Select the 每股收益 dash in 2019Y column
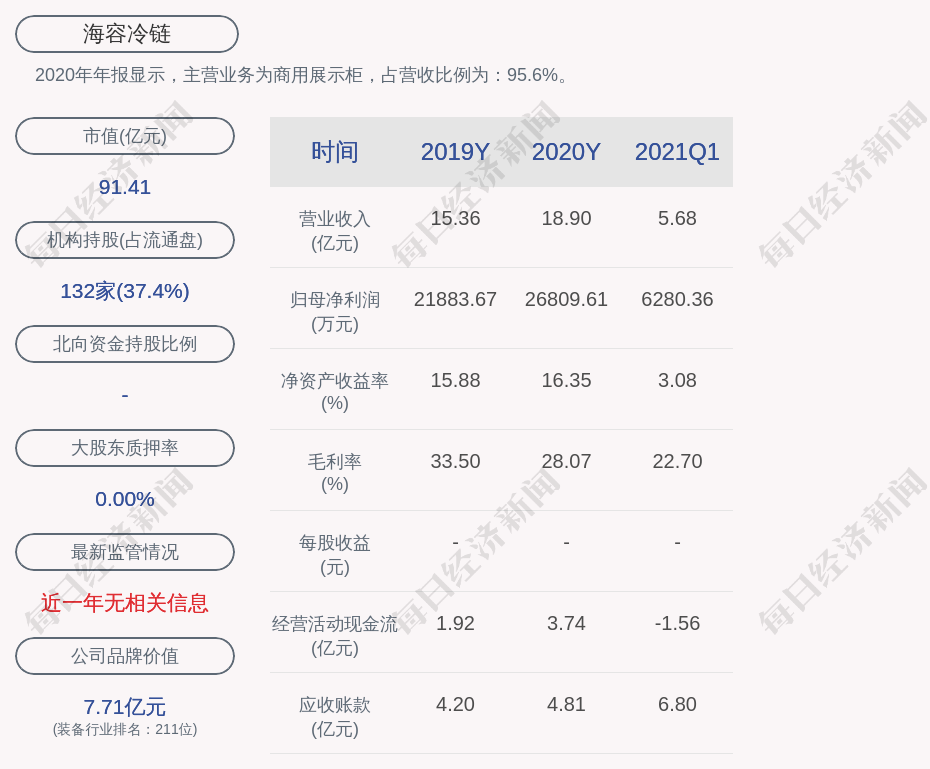This screenshot has height=769, width=930. coord(456,542)
